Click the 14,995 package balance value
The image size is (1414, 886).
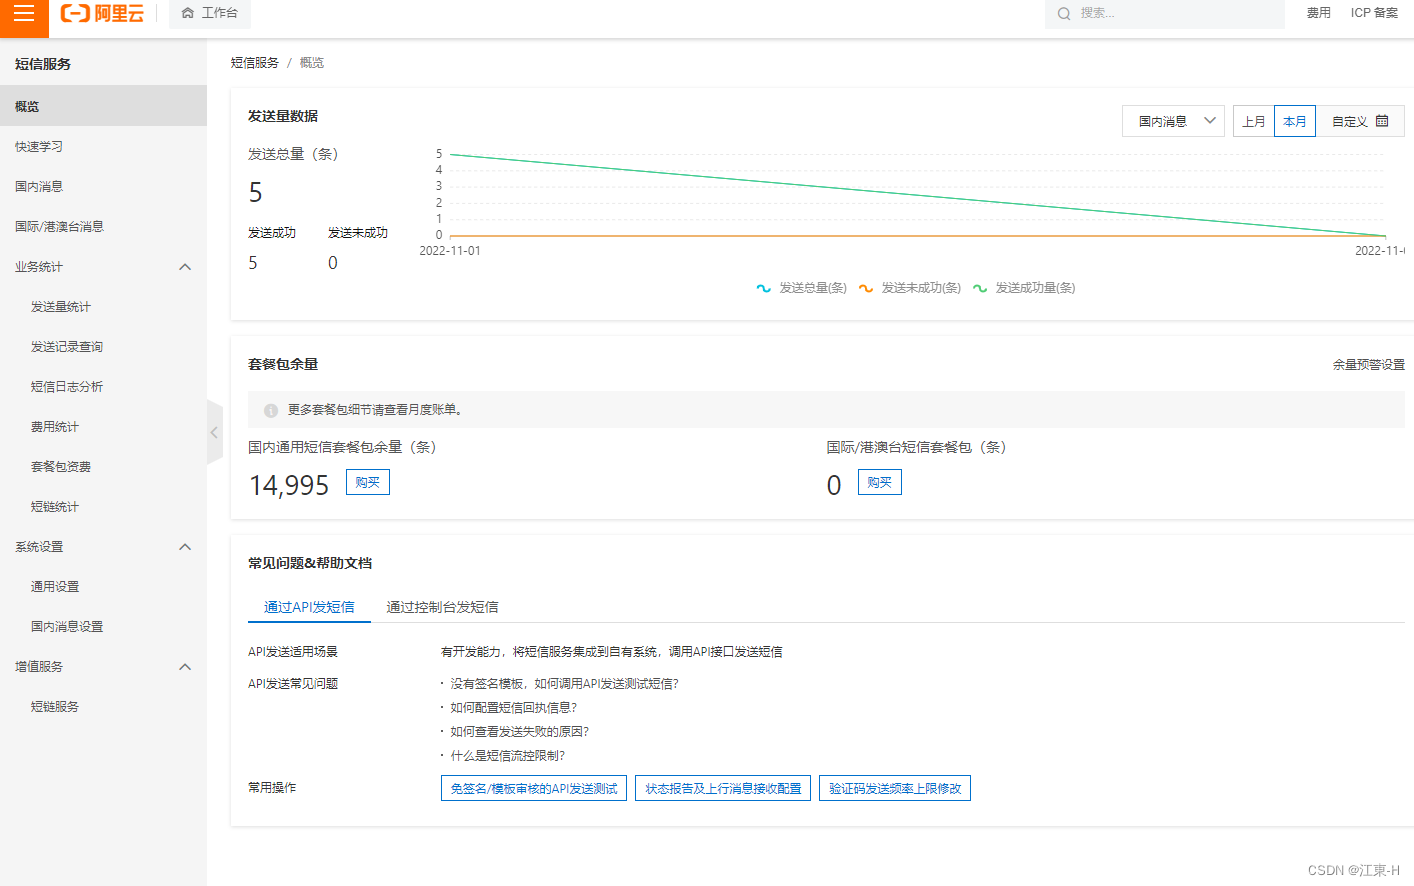tap(289, 485)
